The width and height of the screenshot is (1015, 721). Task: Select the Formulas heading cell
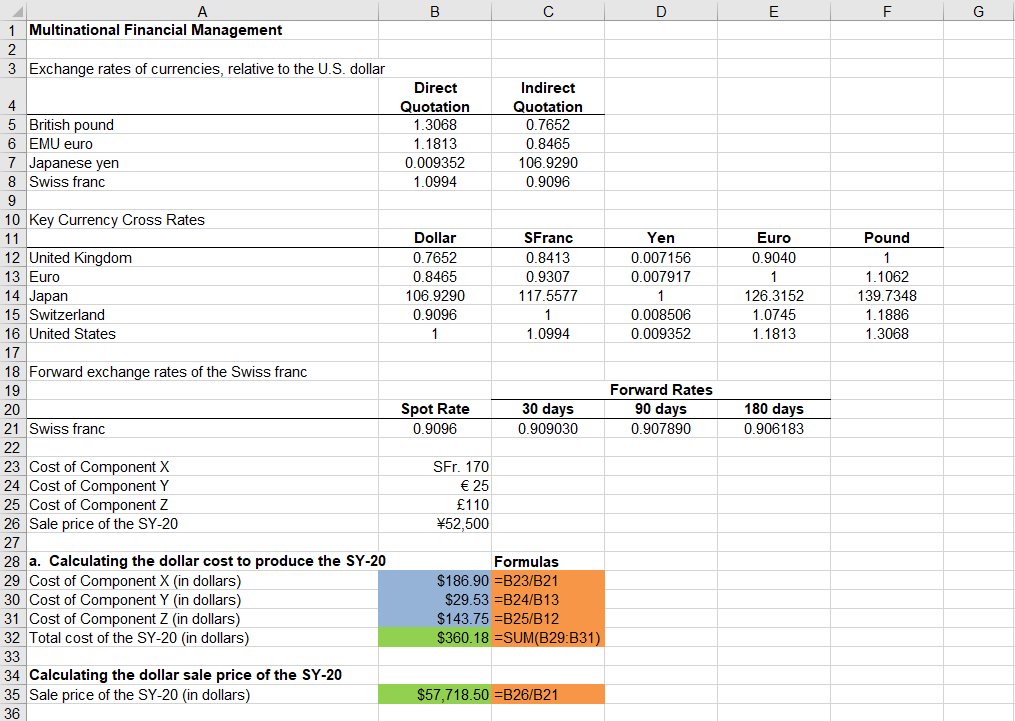(548, 562)
